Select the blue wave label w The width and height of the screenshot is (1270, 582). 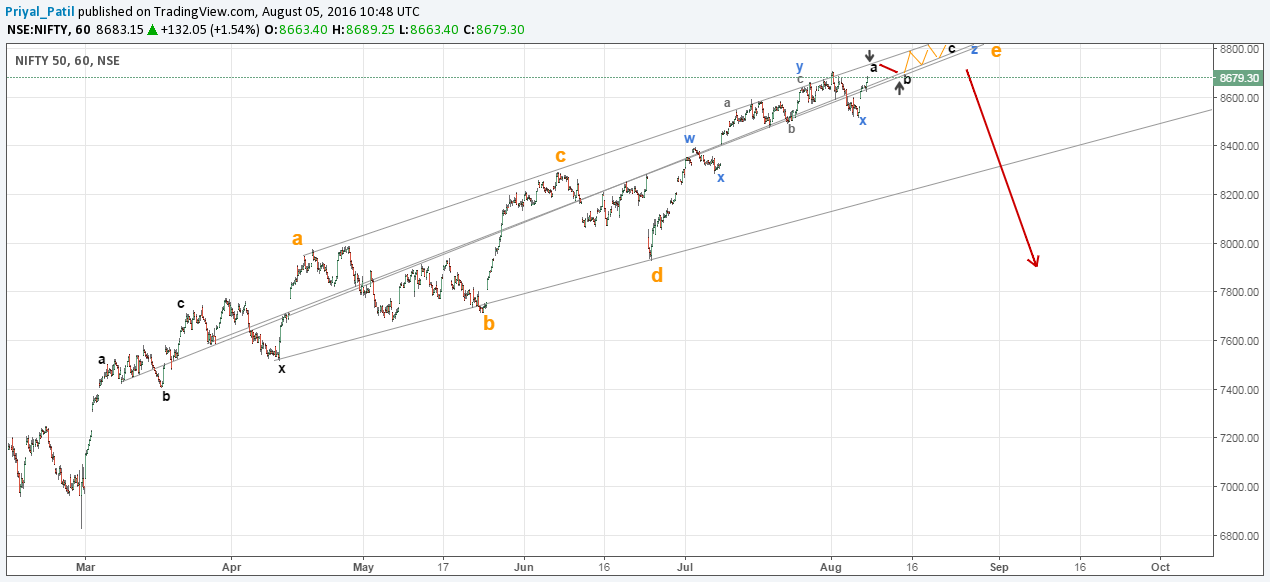point(689,139)
